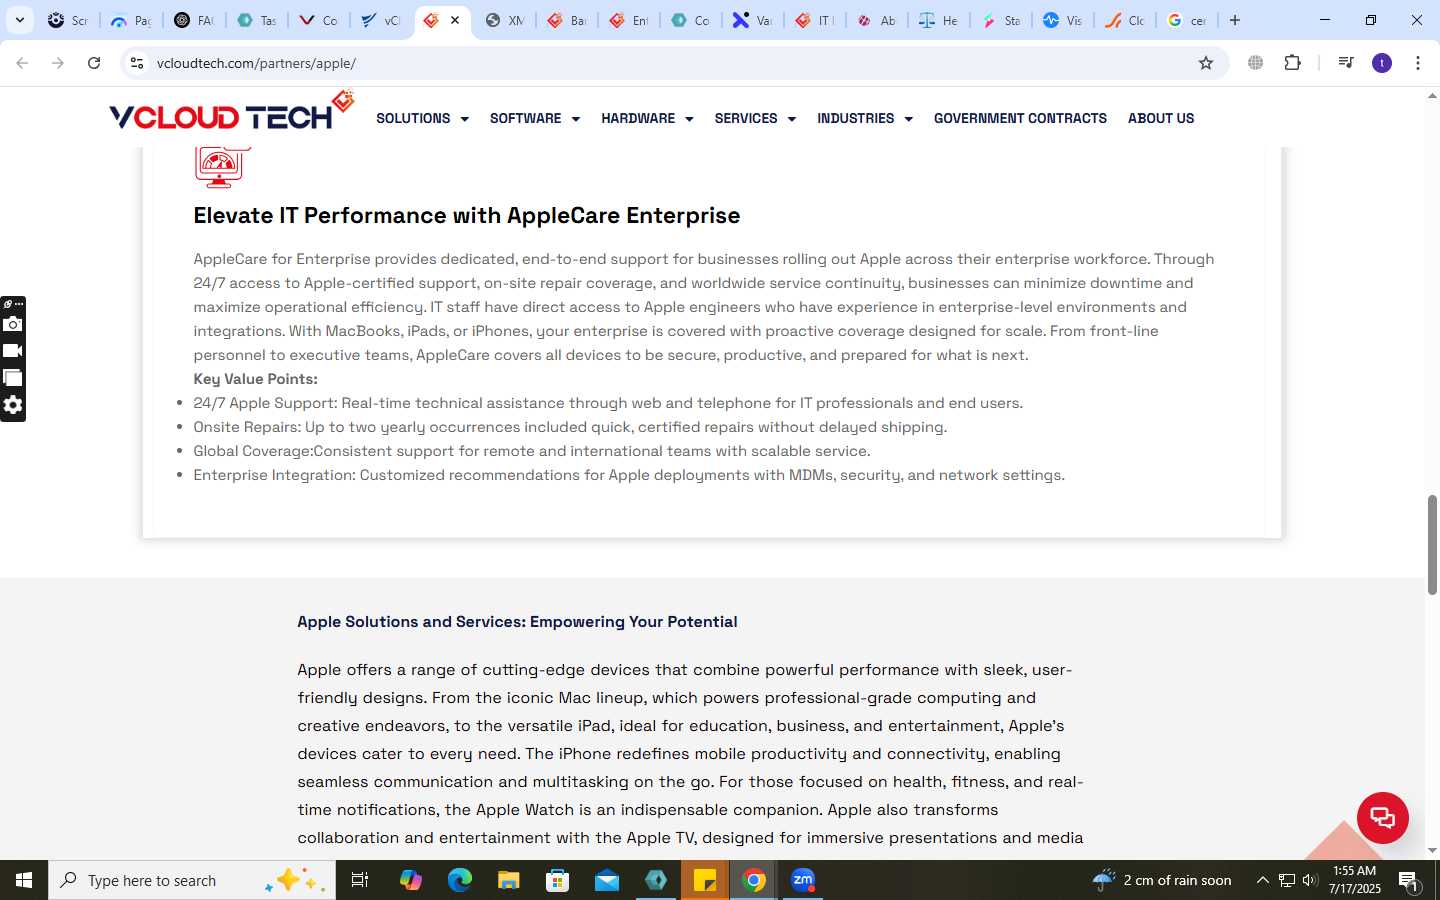Open File Explorer from the taskbar

tap(508, 880)
